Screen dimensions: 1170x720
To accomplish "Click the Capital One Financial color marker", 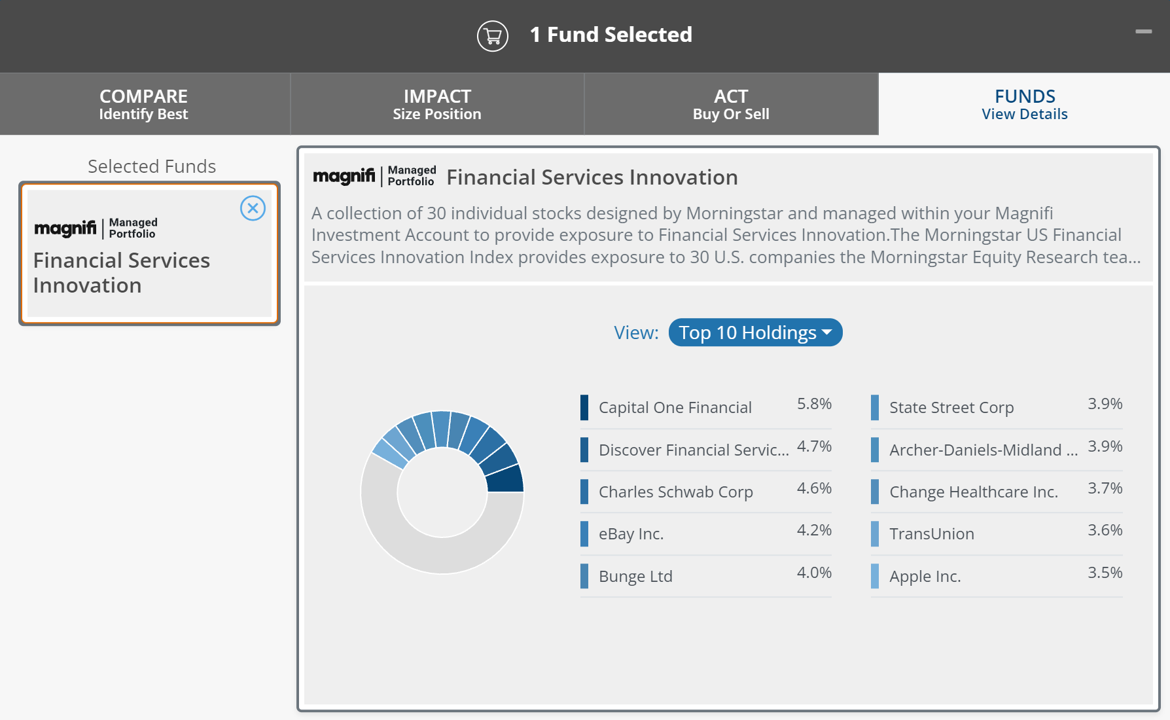I will coord(583,407).
